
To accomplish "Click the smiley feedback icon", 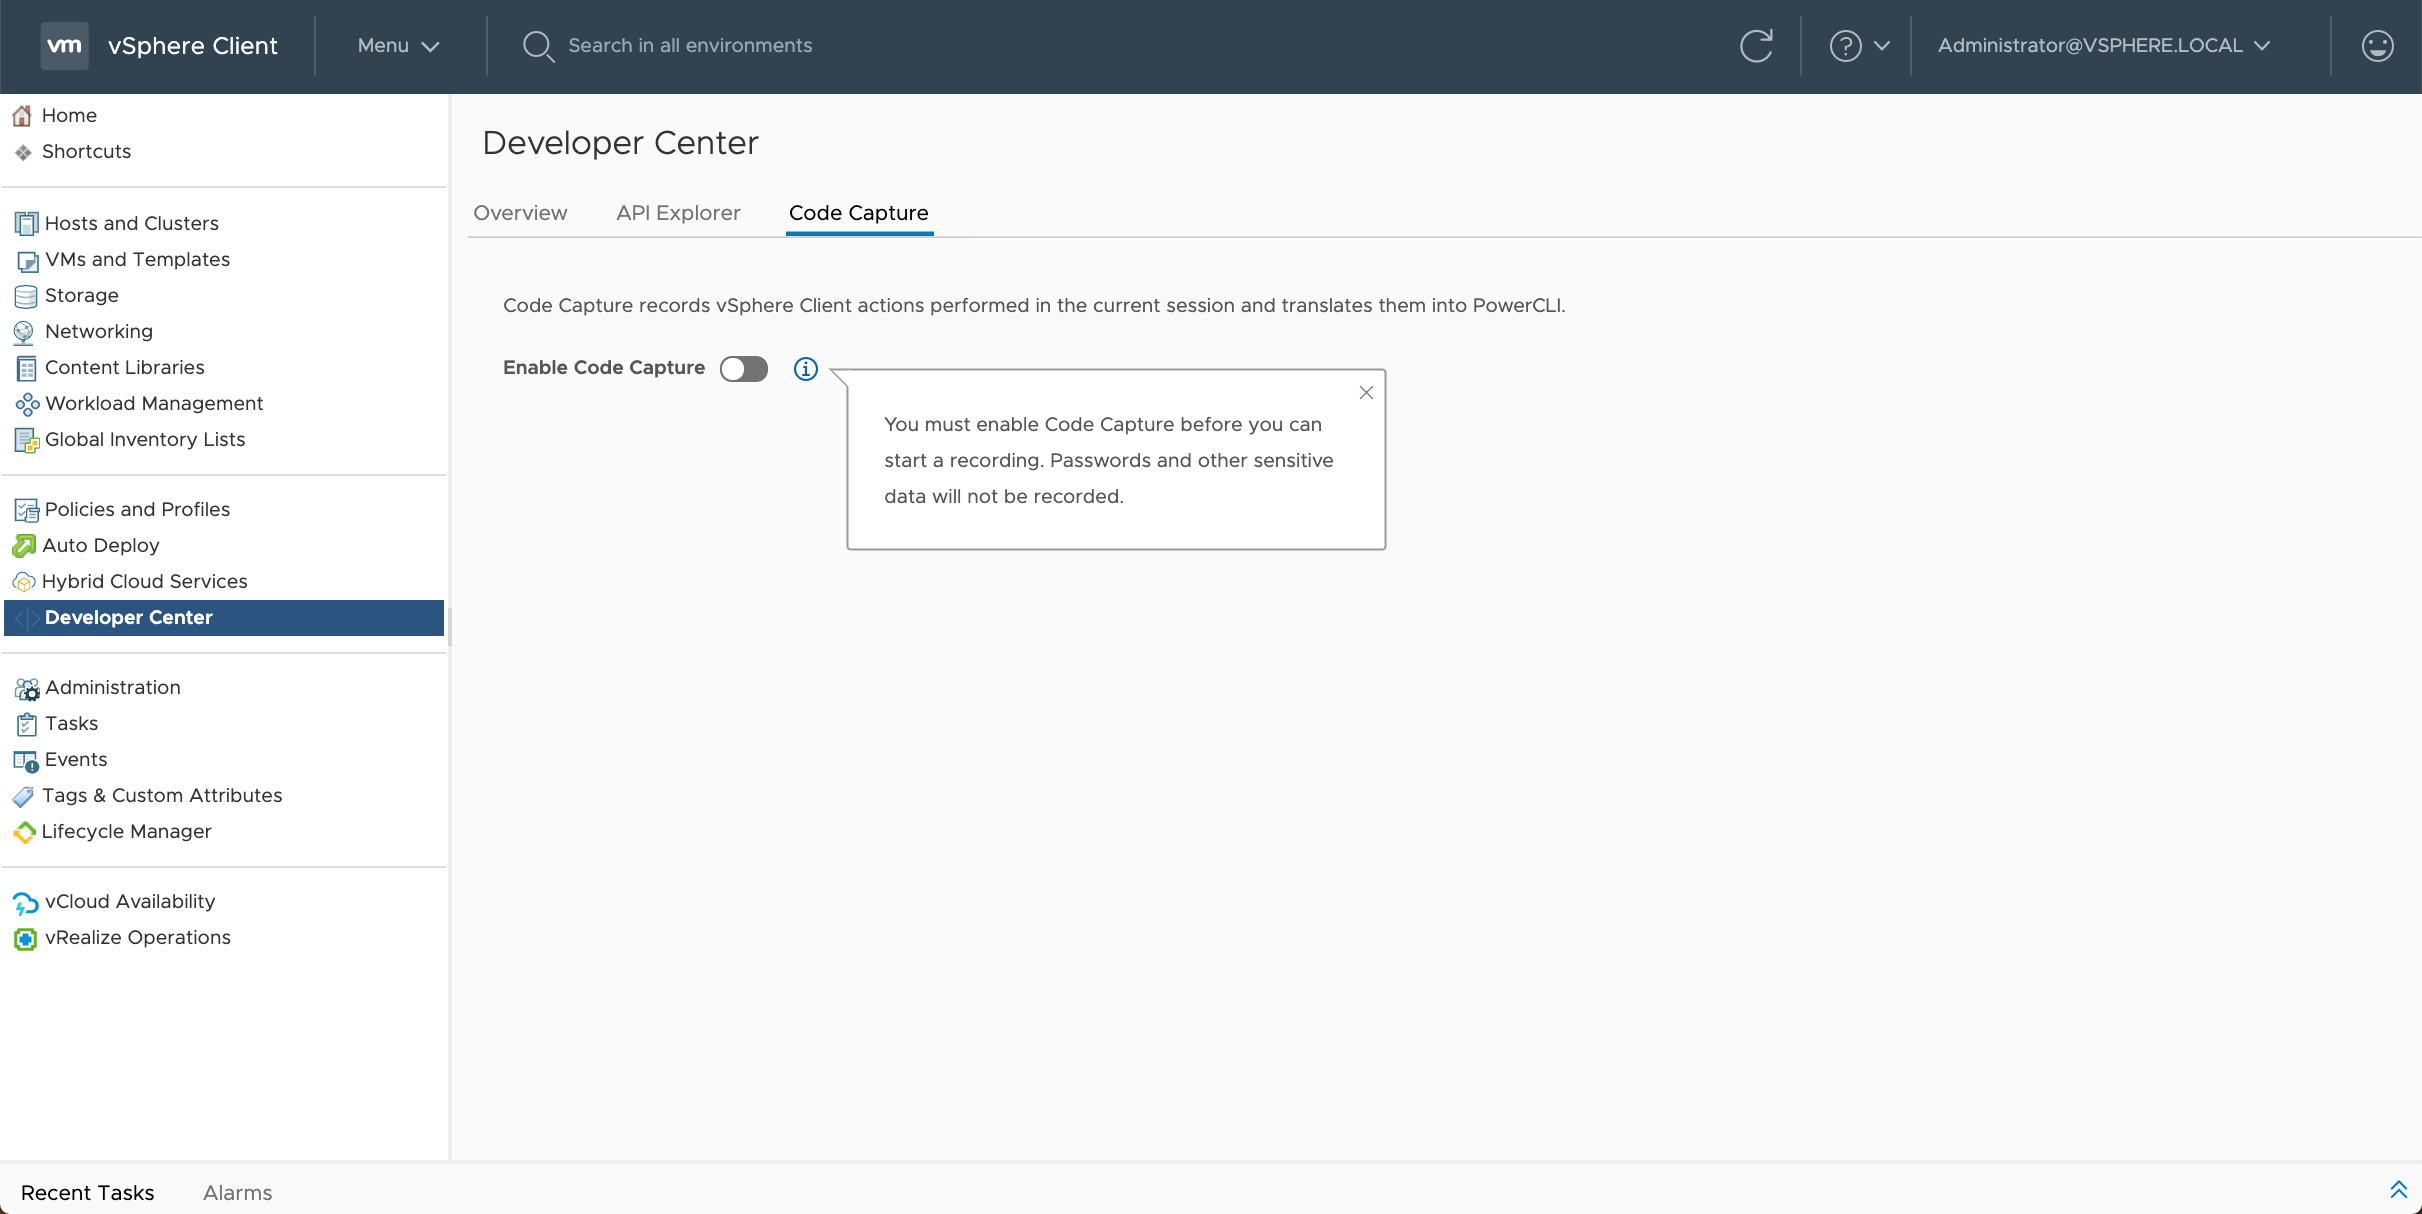I will (x=2377, y=46).
